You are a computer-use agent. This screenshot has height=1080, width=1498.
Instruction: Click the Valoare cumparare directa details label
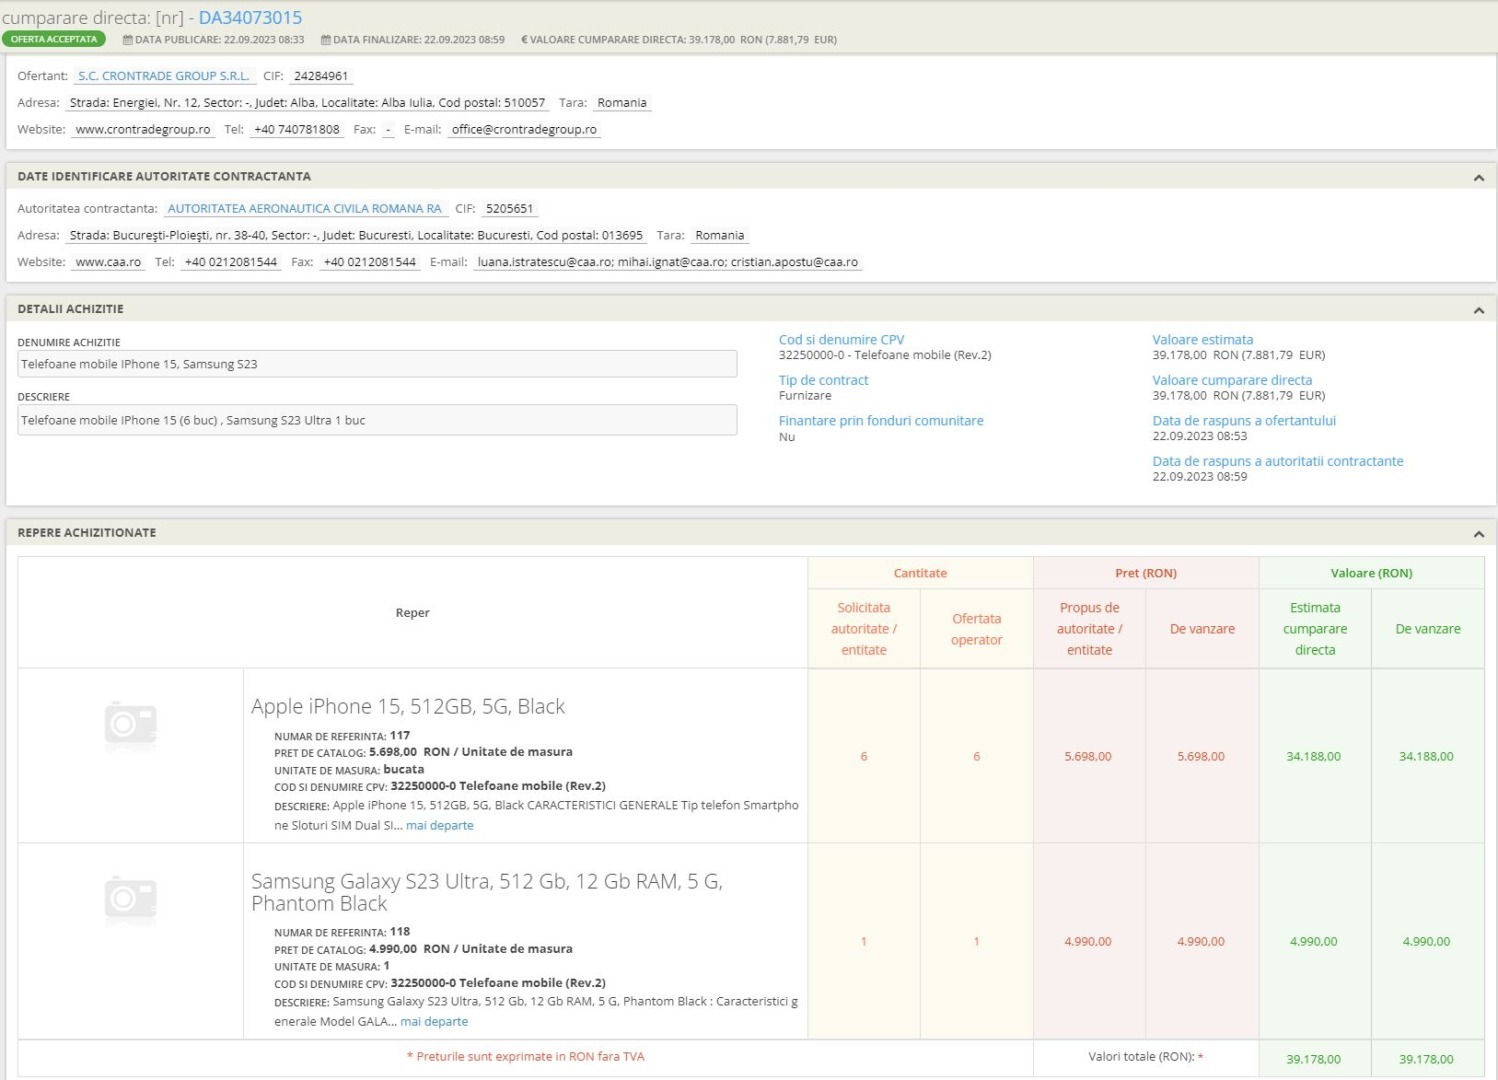click(1232, 381)
